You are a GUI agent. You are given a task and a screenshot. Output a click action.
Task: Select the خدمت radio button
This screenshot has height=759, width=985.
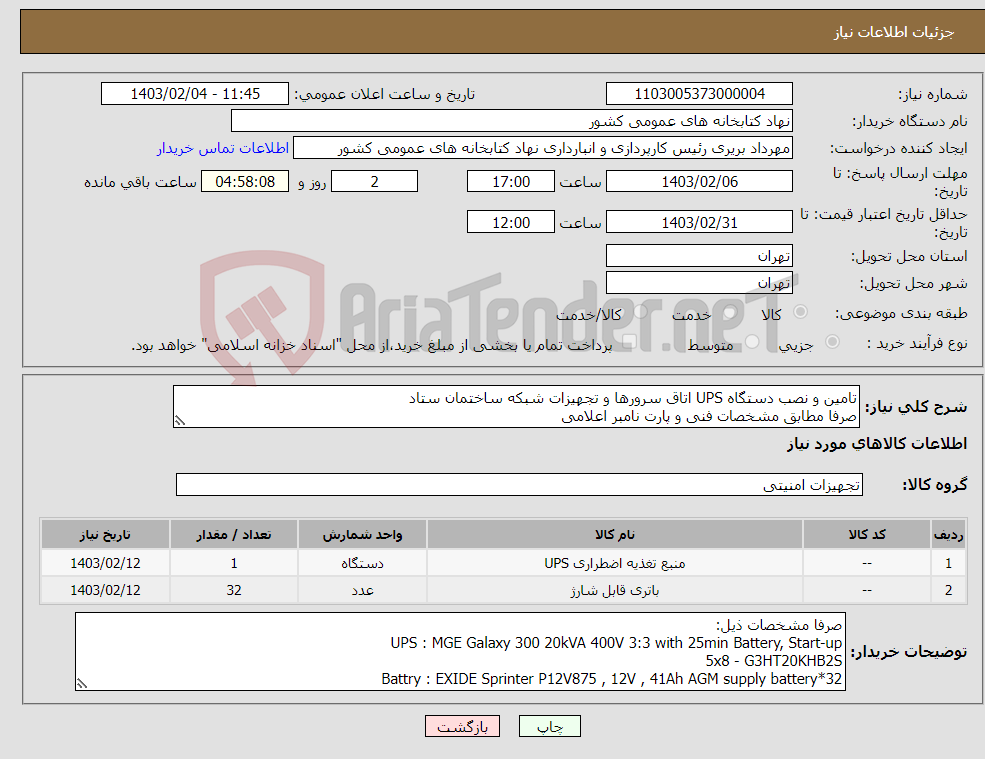729,312
